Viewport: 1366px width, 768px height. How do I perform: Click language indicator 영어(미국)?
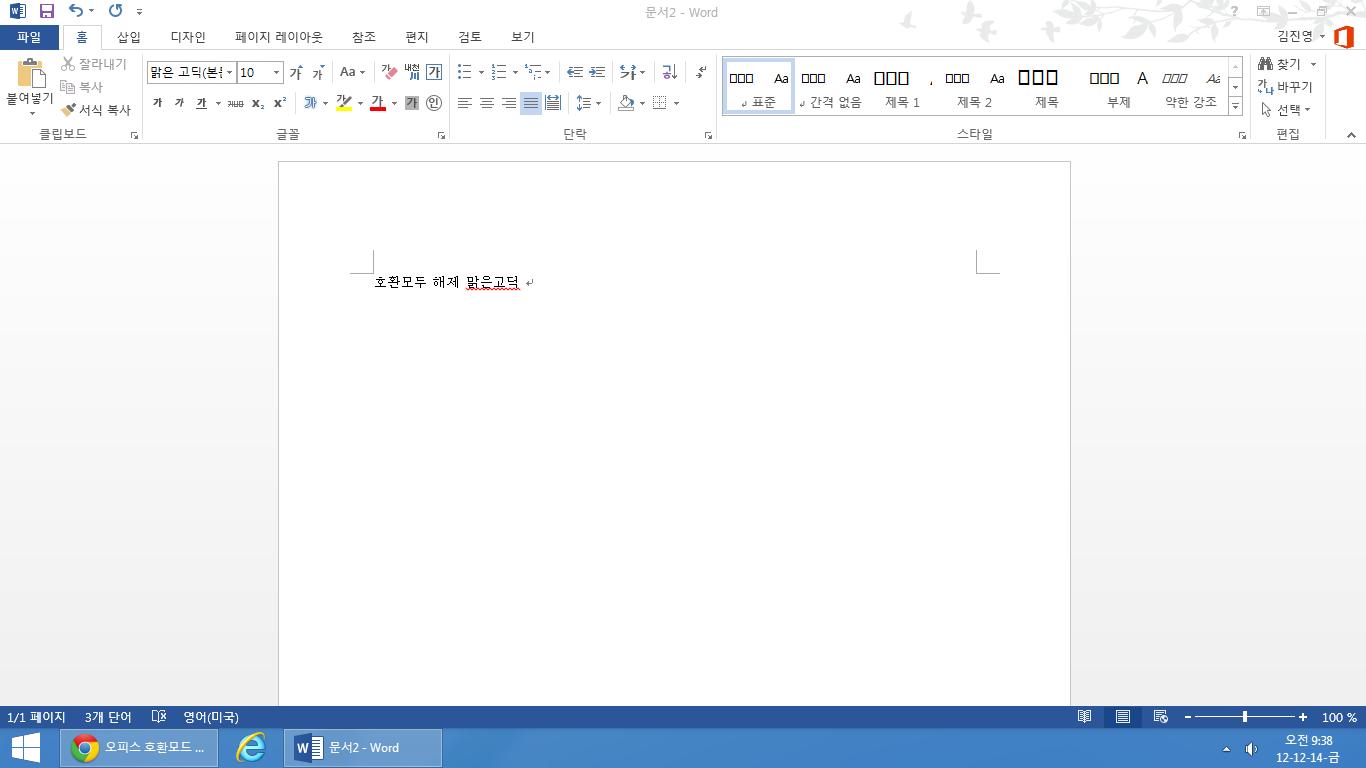pos(210,717)
